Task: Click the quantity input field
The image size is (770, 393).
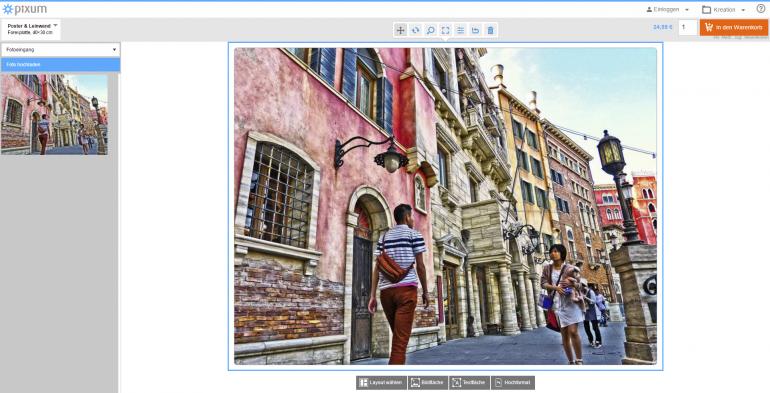Action: [688, 28]
